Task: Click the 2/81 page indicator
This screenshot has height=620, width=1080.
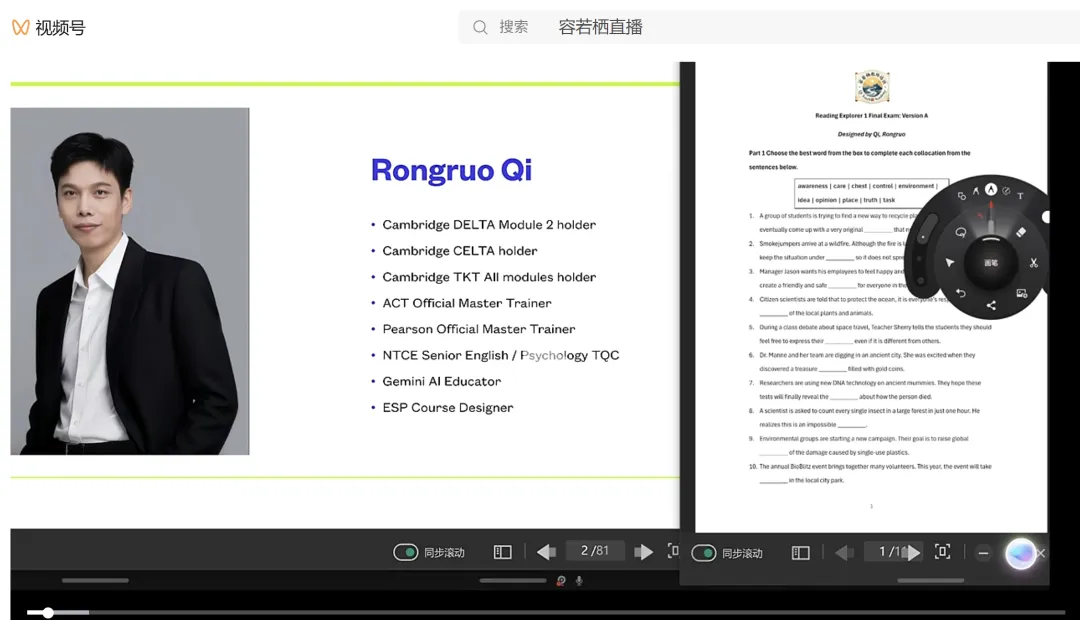Action: (x=594, y=551)
